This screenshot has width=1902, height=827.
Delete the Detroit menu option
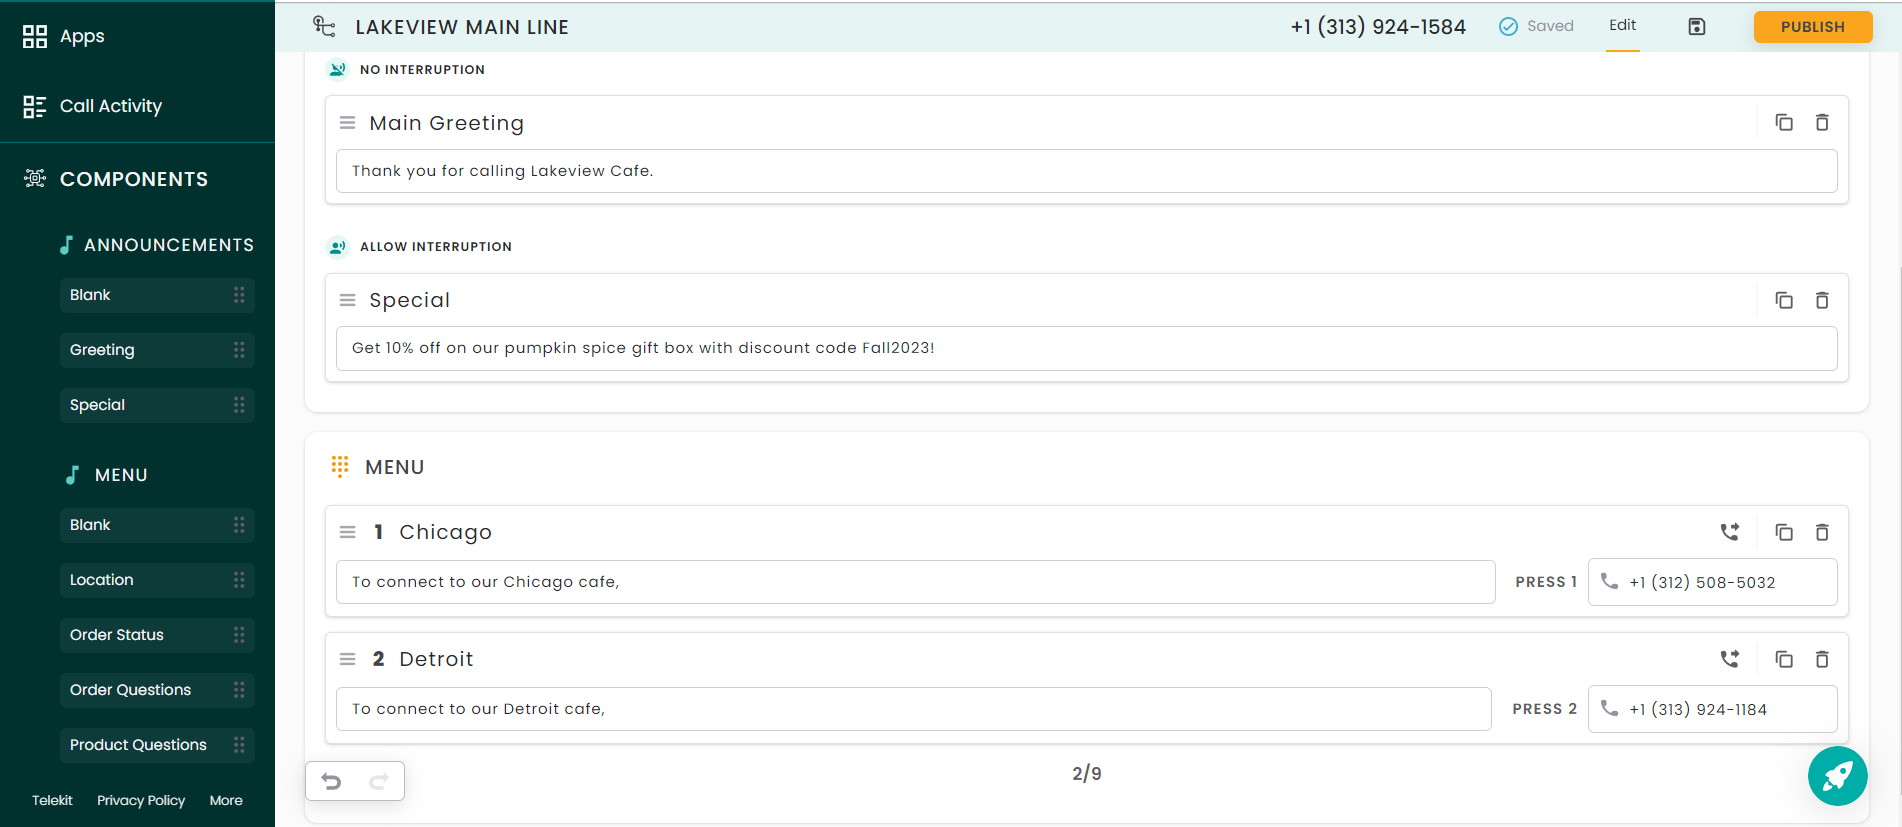tap(1822, 659)
